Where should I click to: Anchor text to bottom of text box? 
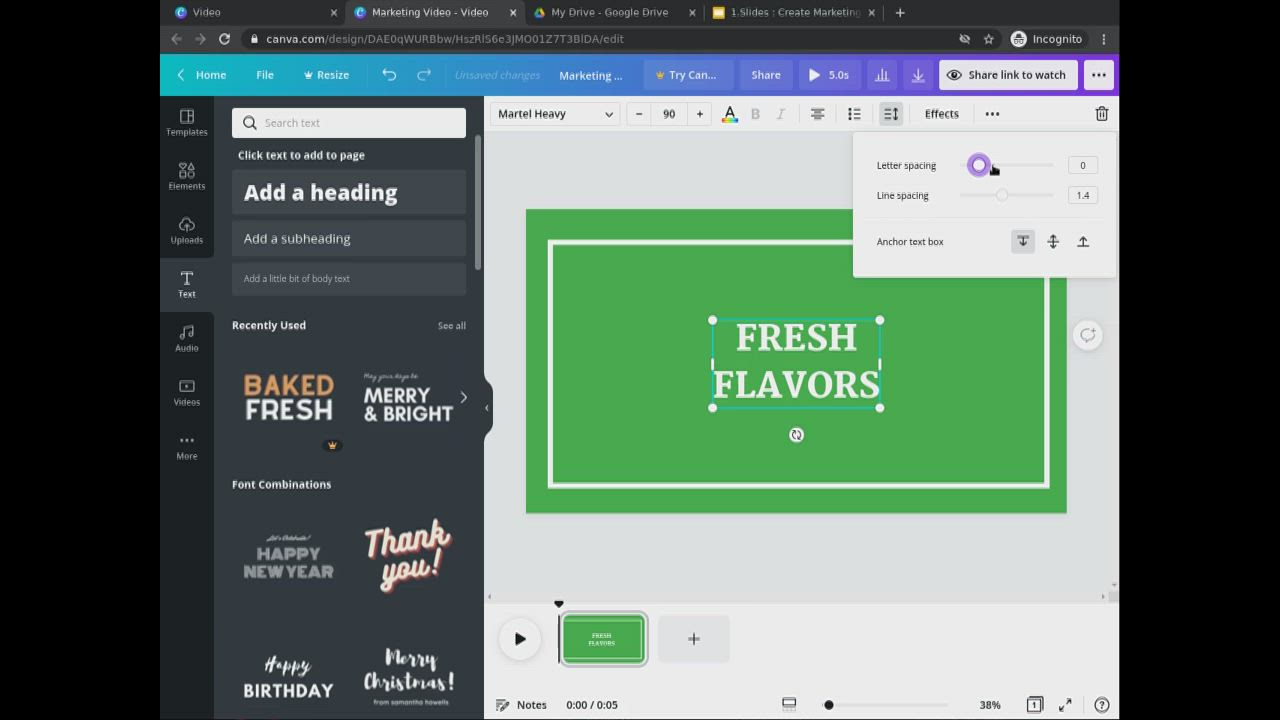click(1022, 241)
